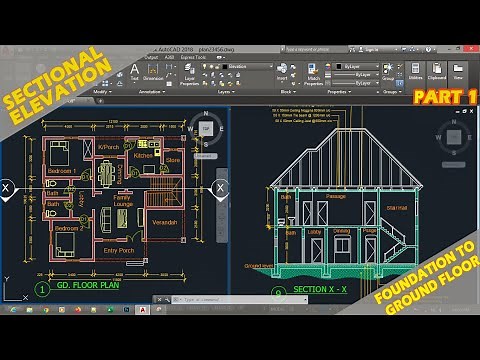Image resolution: width=480 pixels, height=360 pixels.
Task: Expand the Block panel
Action: tap(288, 92)
